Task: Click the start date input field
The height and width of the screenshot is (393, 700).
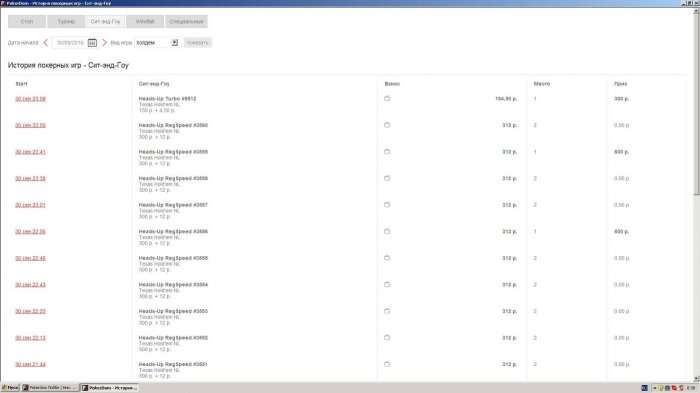Action: (69, 42)
